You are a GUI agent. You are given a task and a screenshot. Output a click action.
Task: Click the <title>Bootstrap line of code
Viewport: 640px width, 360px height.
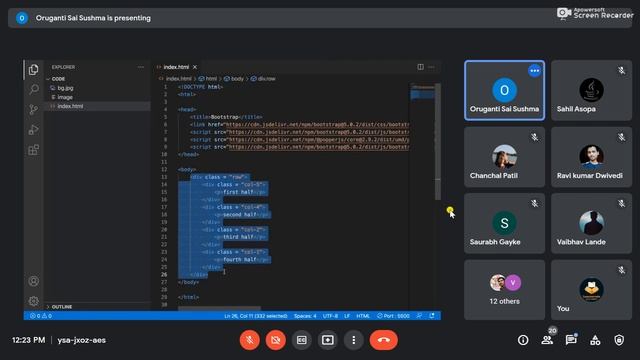(226, 117)
